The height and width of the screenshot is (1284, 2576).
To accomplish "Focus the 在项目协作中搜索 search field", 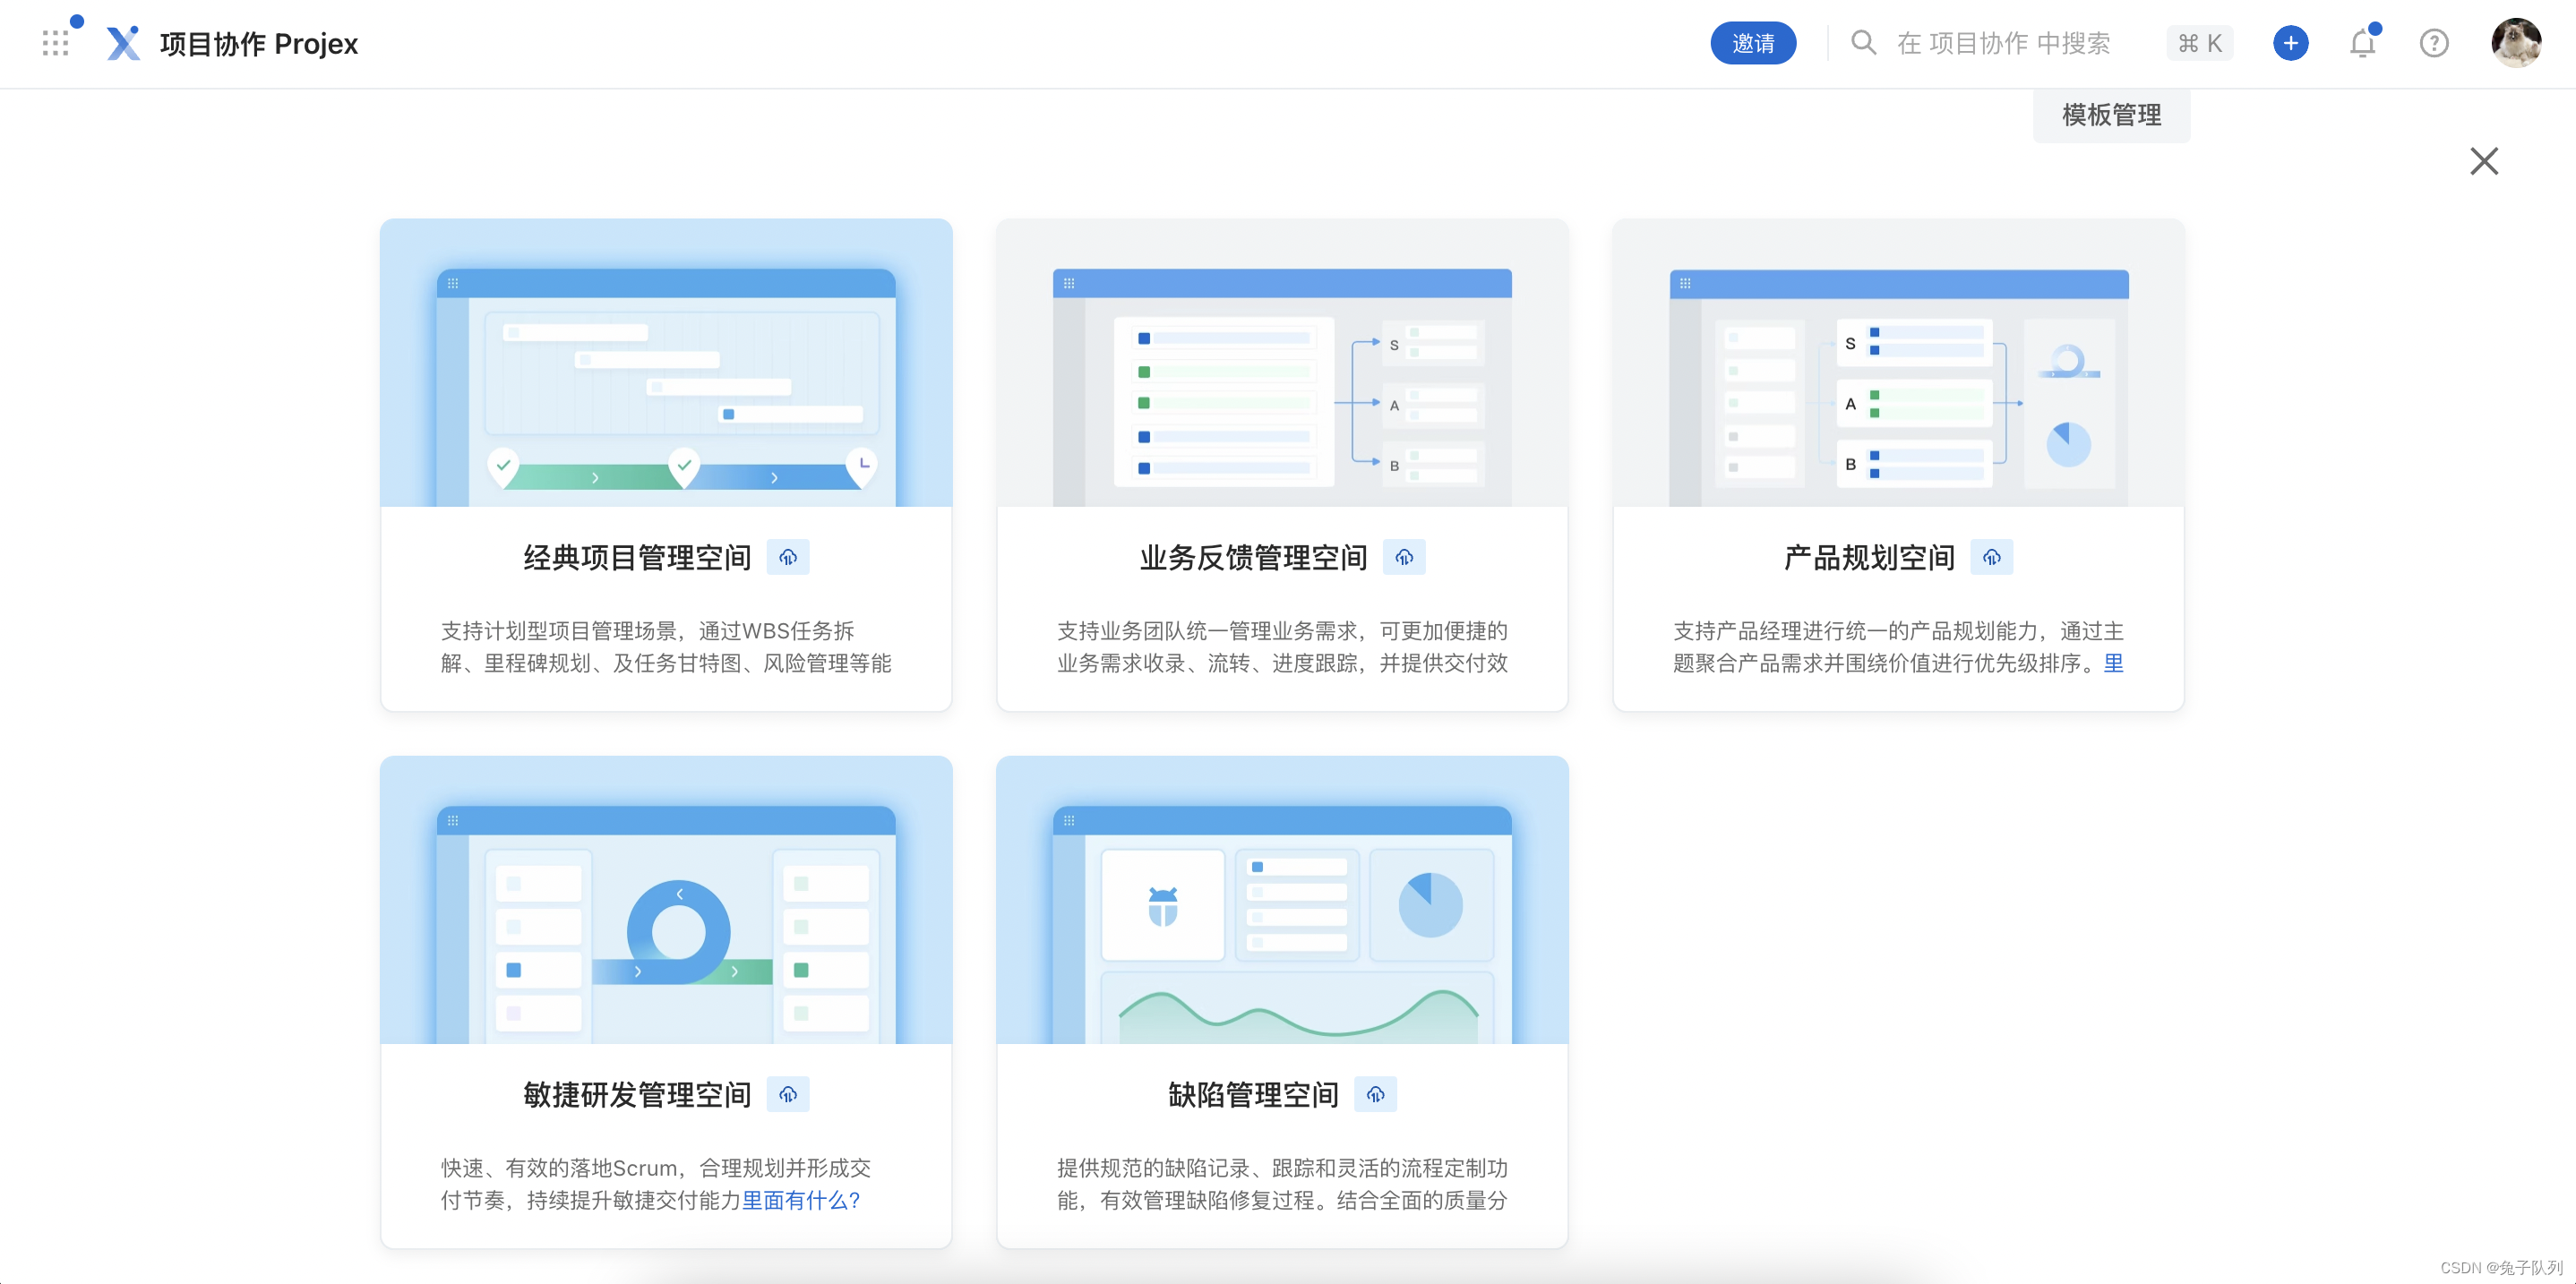I will (2003, 43).
